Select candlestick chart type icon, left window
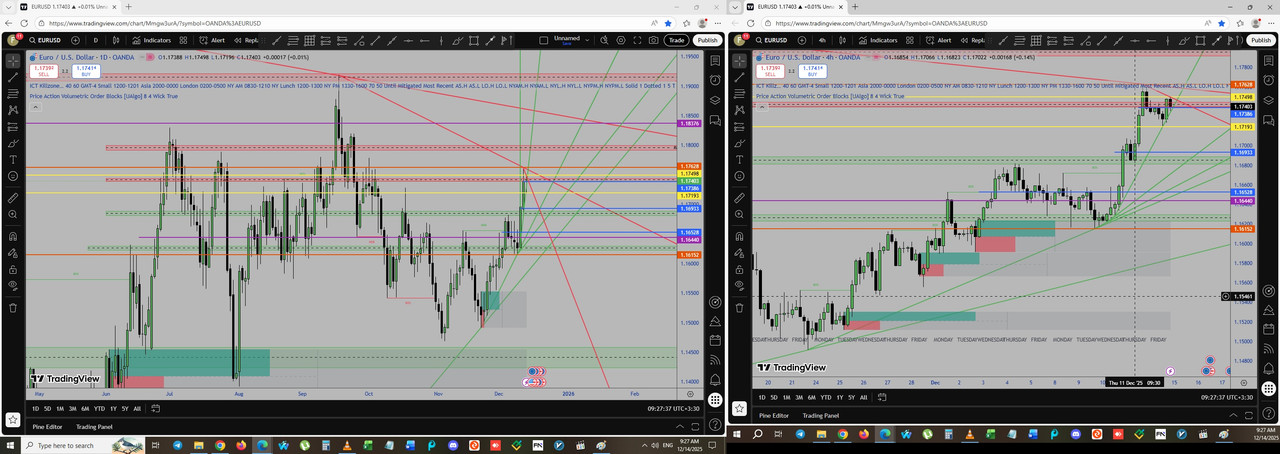The height and width of the screenshot is (454, 1280). pyautogui.click(x=116, y=40)
